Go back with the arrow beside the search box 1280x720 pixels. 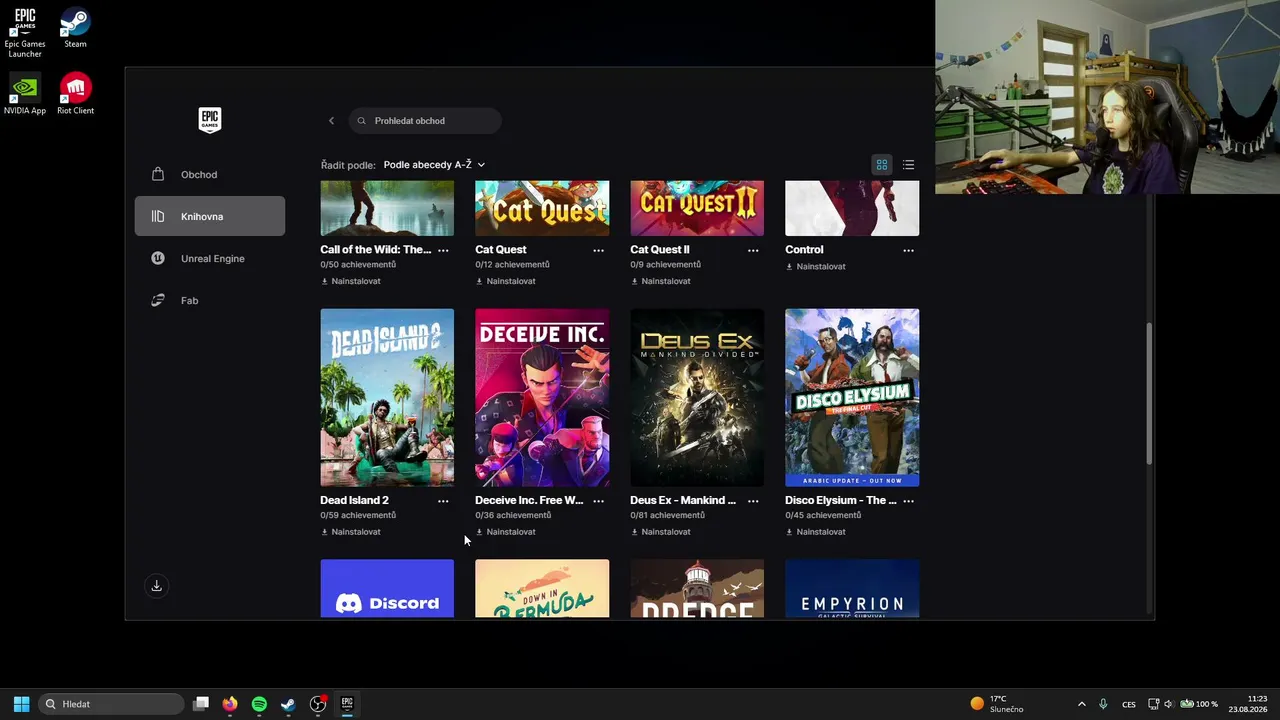point(331,121)
